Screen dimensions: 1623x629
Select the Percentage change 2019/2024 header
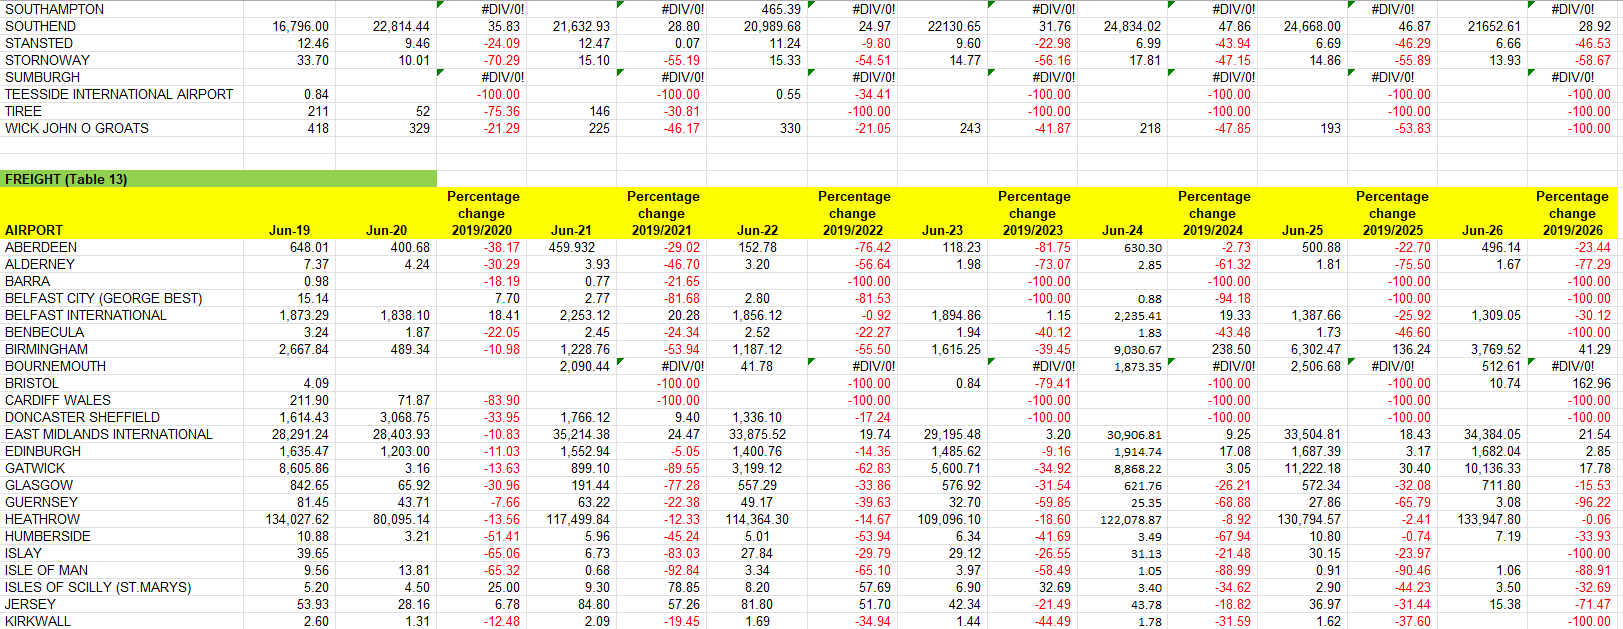[x=1213, y=213]
